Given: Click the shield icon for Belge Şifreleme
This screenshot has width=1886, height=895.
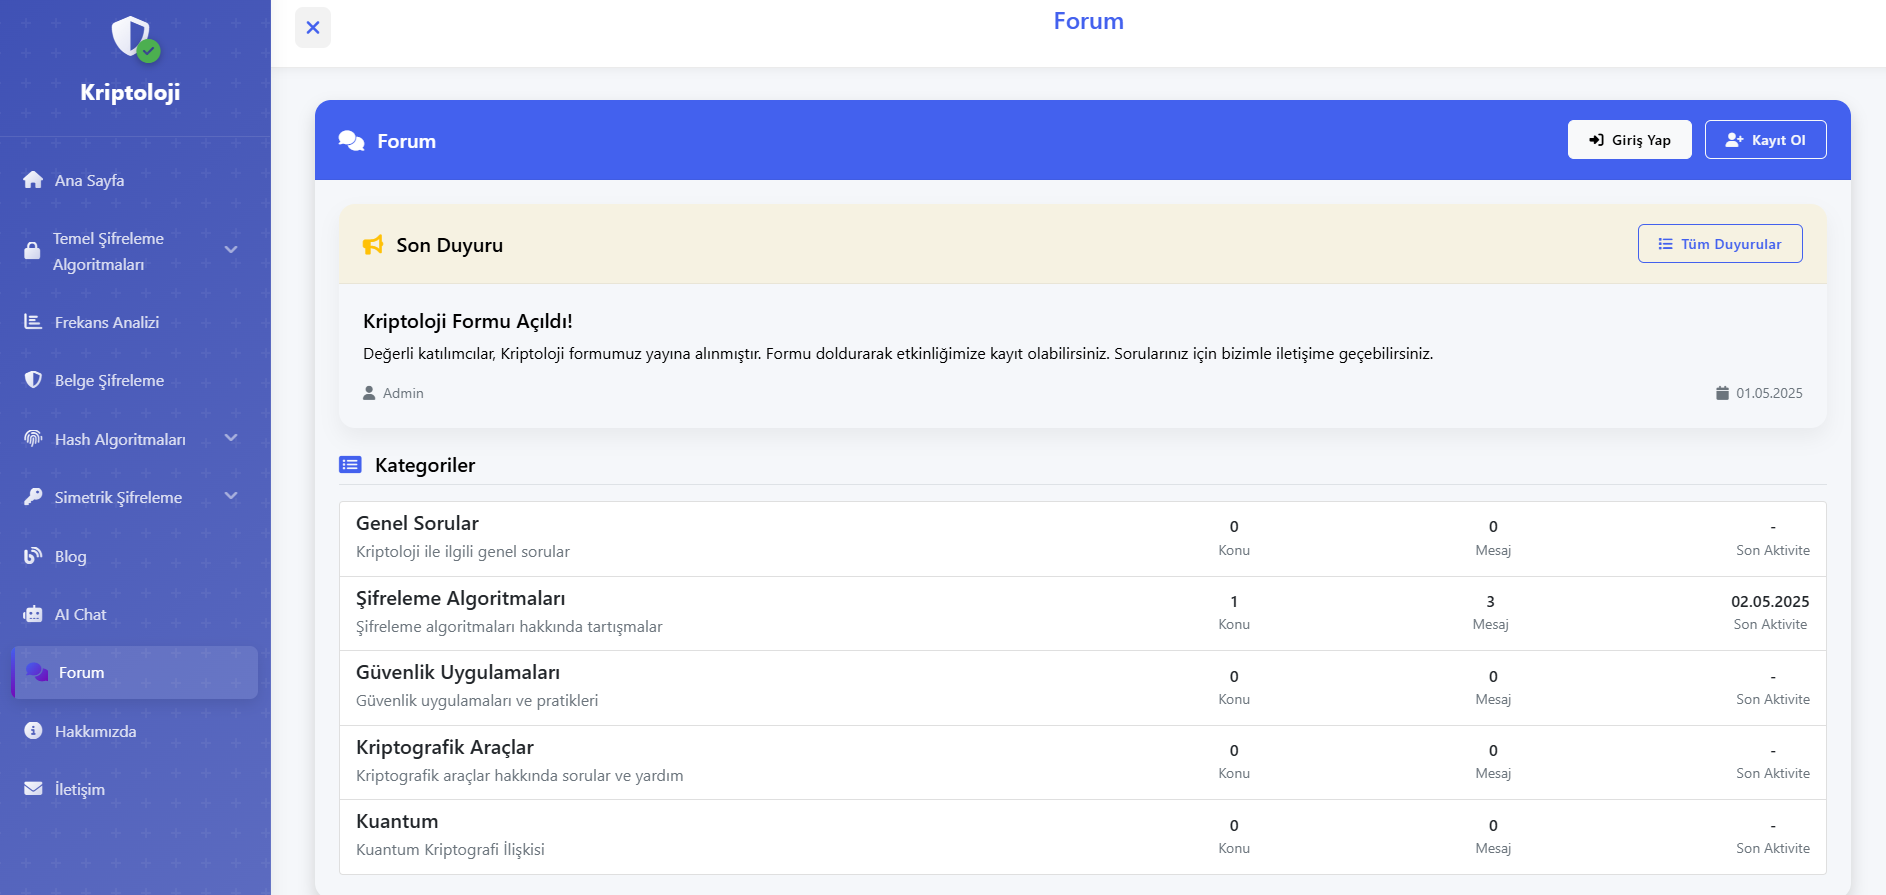Looking at the screenshot, I should click(x=33, y=380).
